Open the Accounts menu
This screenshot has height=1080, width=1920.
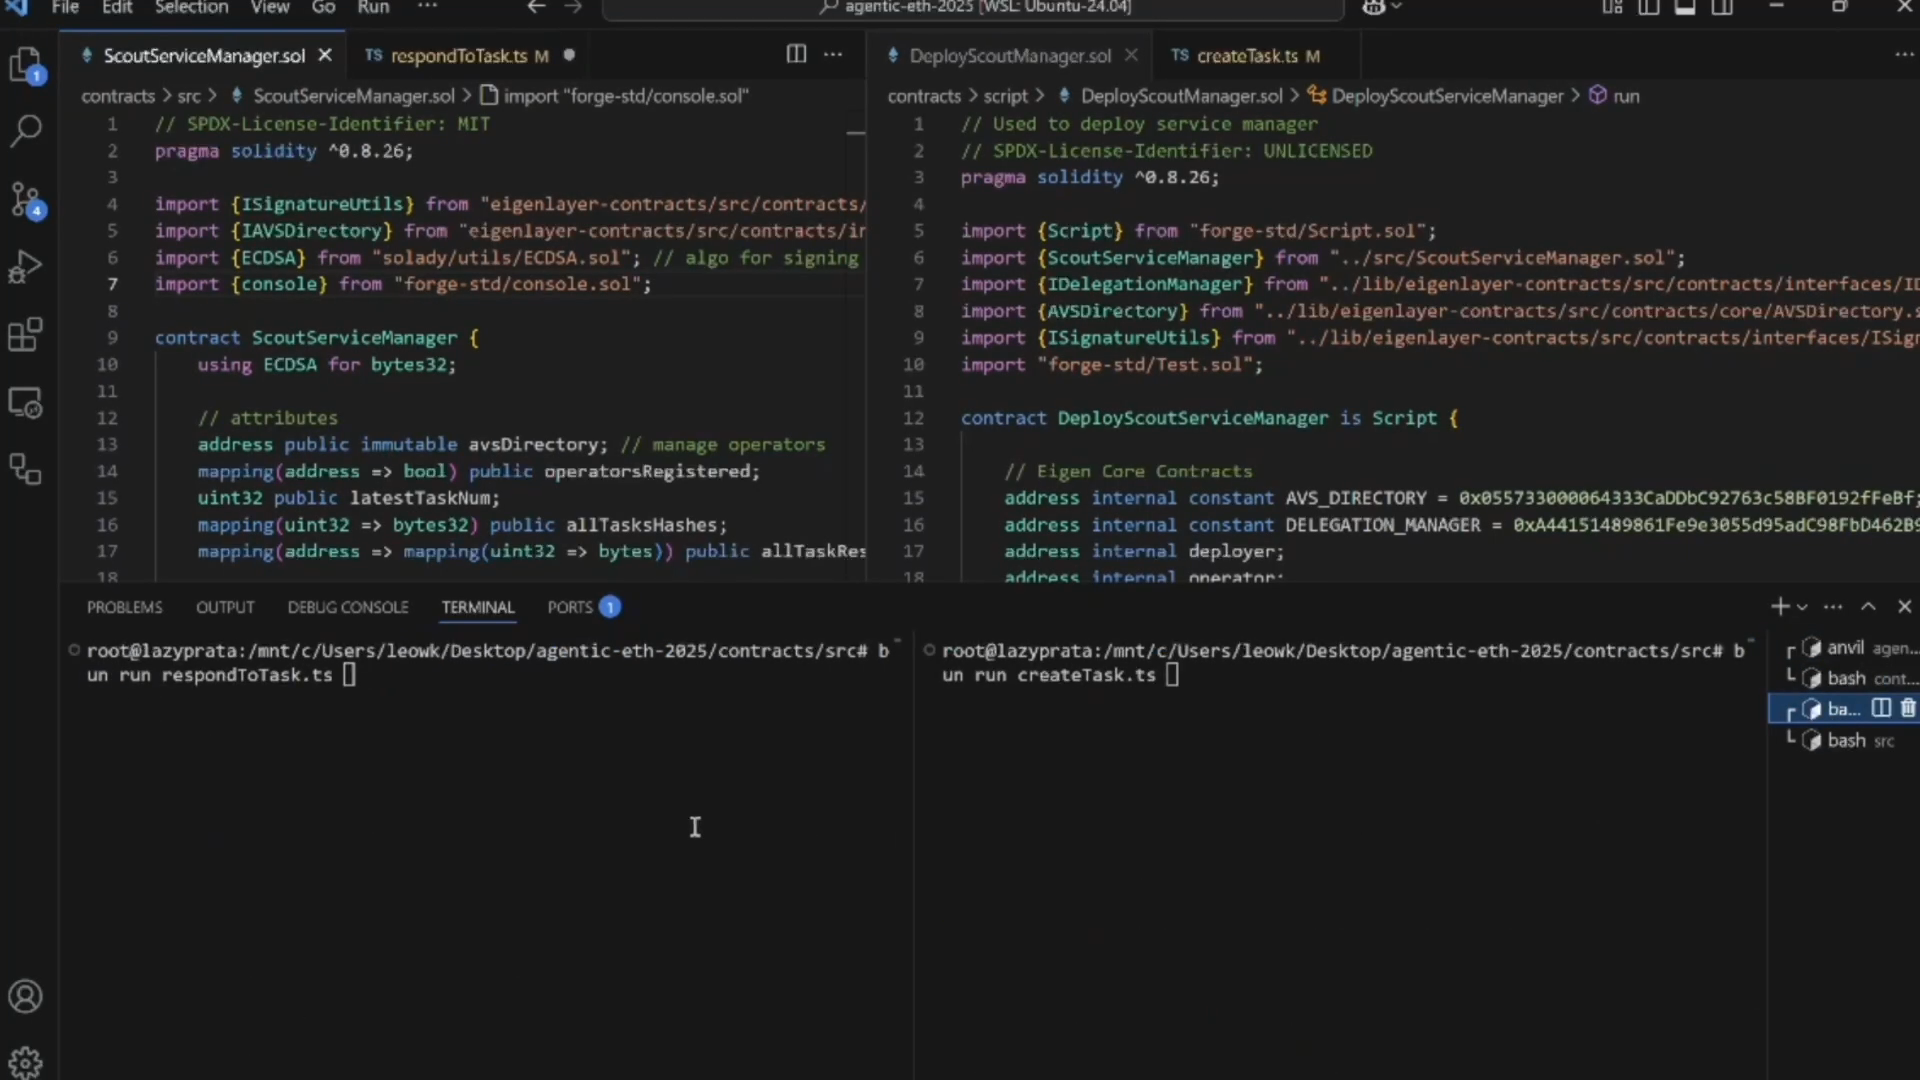(26, 996)
